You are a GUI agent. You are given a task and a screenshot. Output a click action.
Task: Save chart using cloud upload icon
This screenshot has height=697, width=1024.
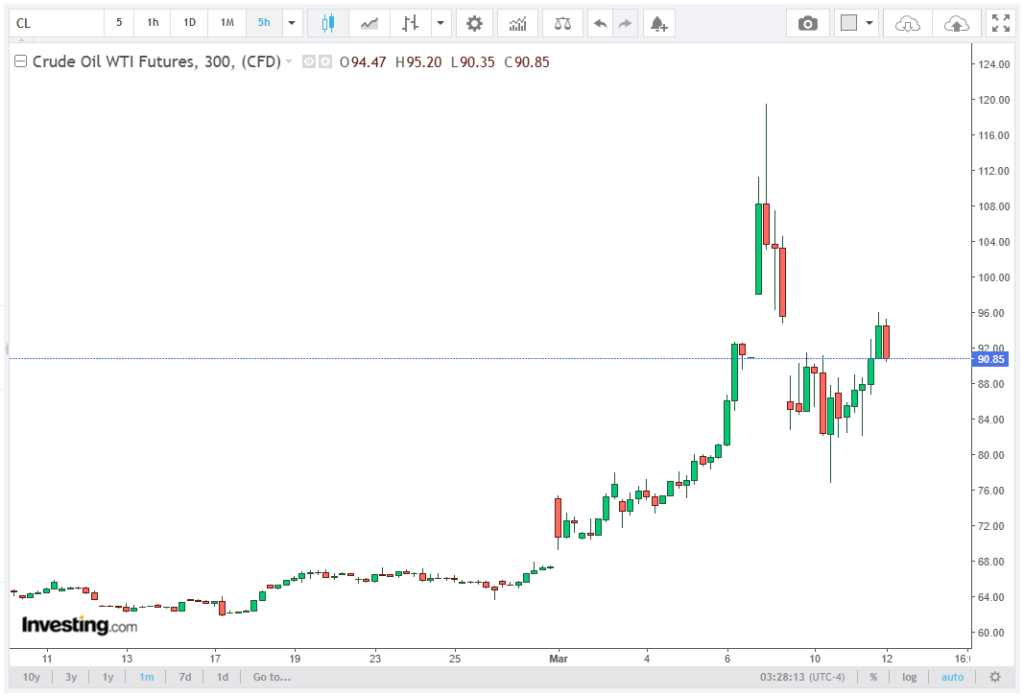pos(956,22)
